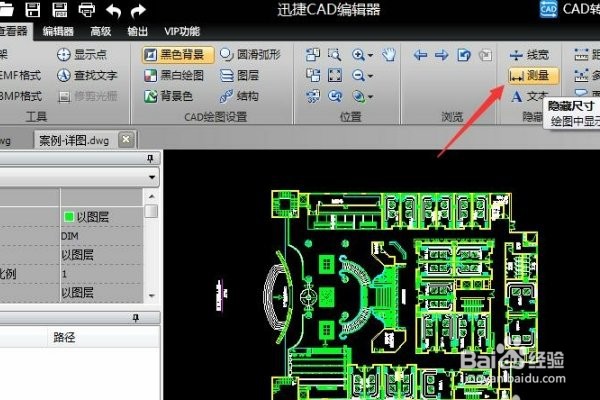Expand the Zoom In dropdown arrow
600x400 pixels.
pyautogui.click(x=370, y=56)
